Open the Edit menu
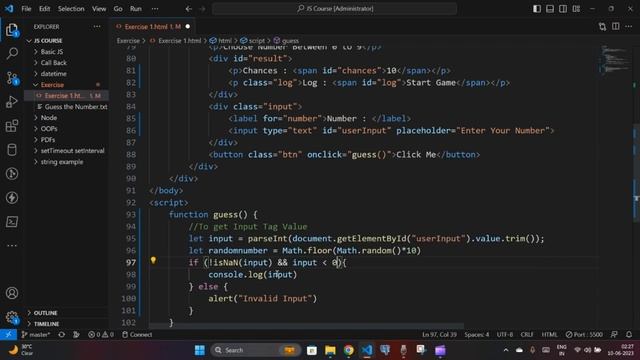The height and width of the screenshot is (360, 640). click(44, 9)
